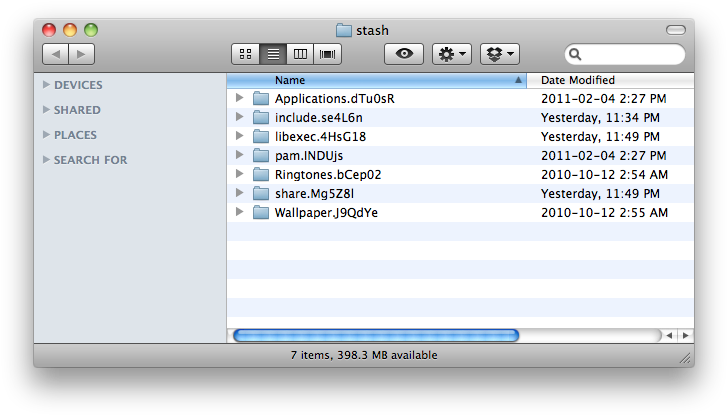
Task: Switch to Cover Flow view
Action: pyautogui.click(x=327, y=54)
